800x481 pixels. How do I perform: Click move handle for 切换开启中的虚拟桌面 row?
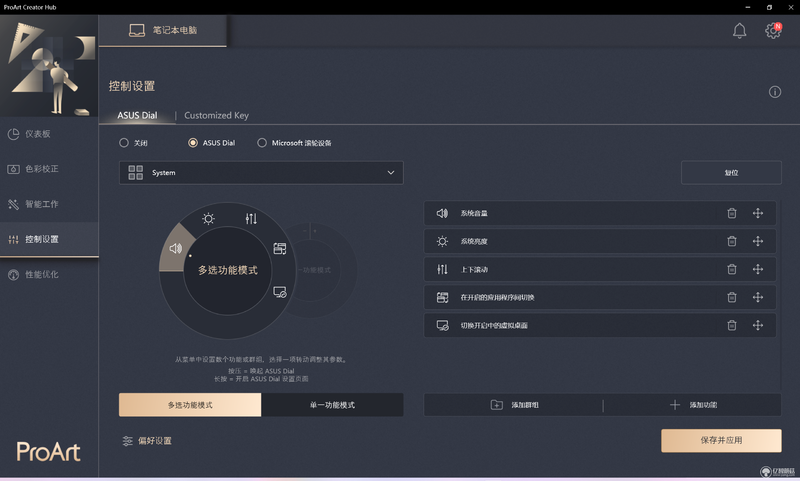pyautogui.click(x=758, y=325)
